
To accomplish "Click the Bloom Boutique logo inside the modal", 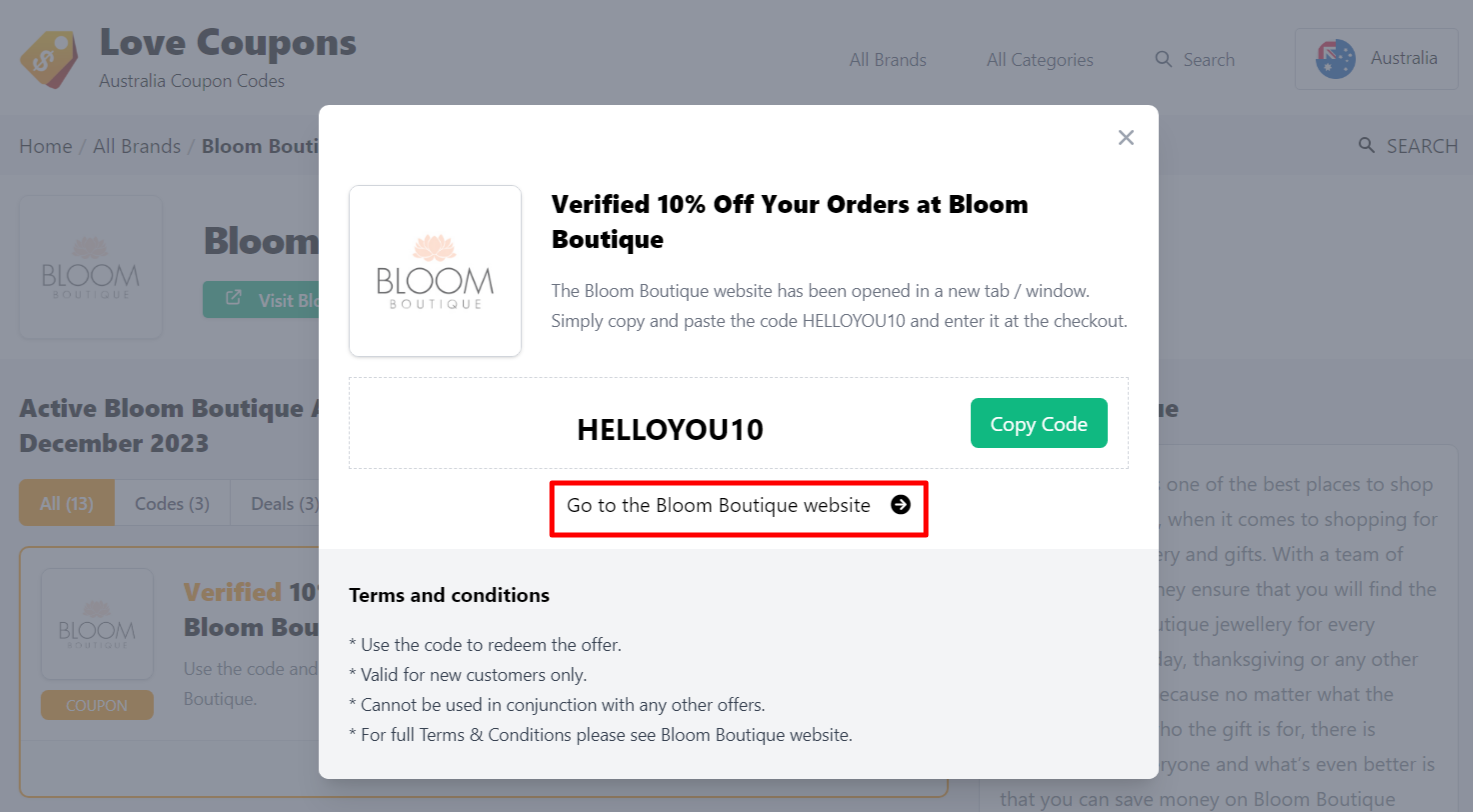I will pos(435,270).
